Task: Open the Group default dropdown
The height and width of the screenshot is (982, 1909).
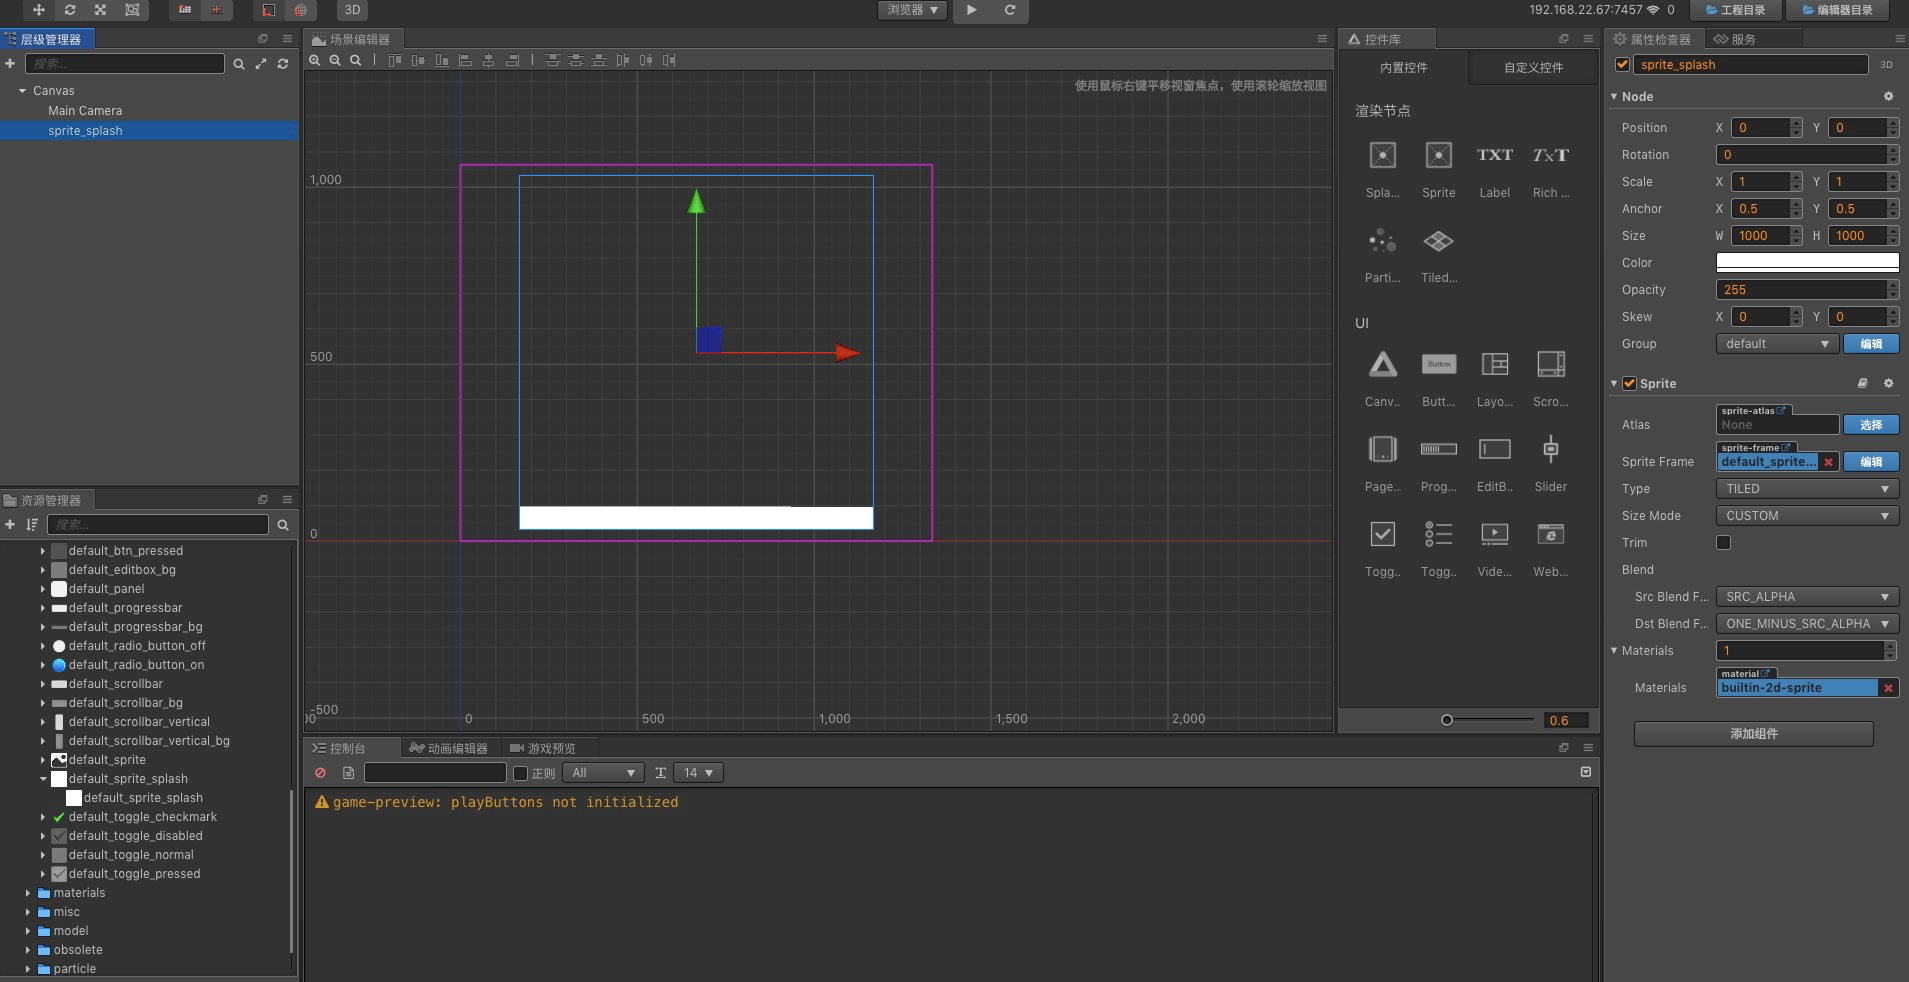Action: click(1778, 344)
